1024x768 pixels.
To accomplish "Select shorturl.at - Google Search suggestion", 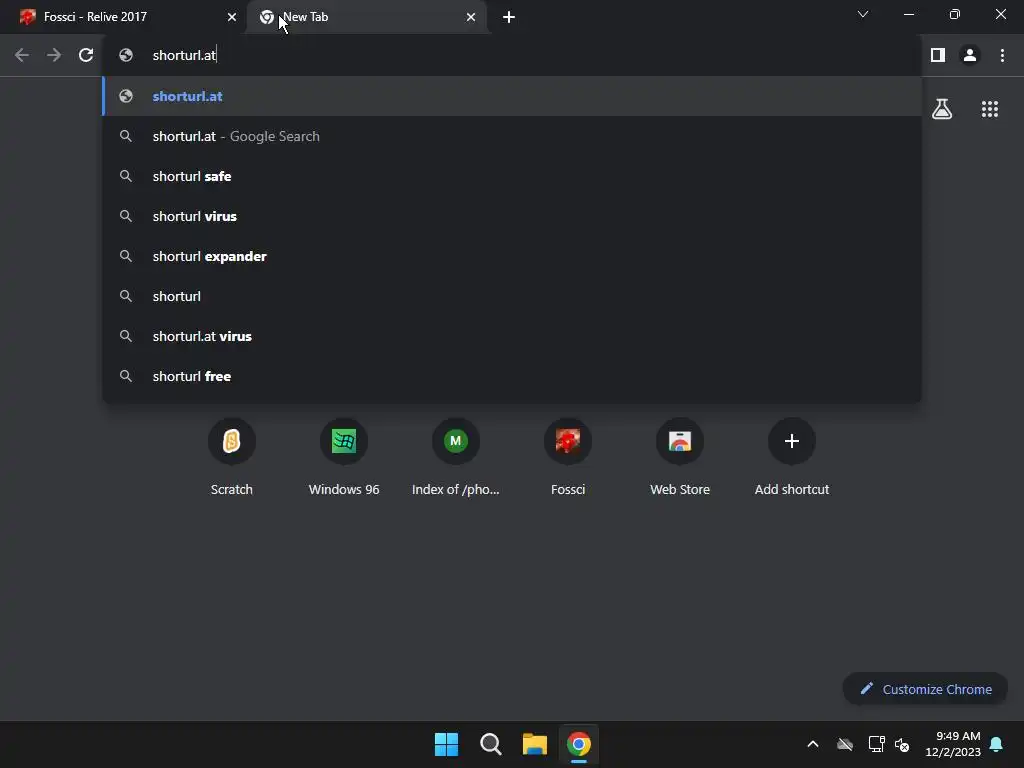I will (x=512, y=136).
